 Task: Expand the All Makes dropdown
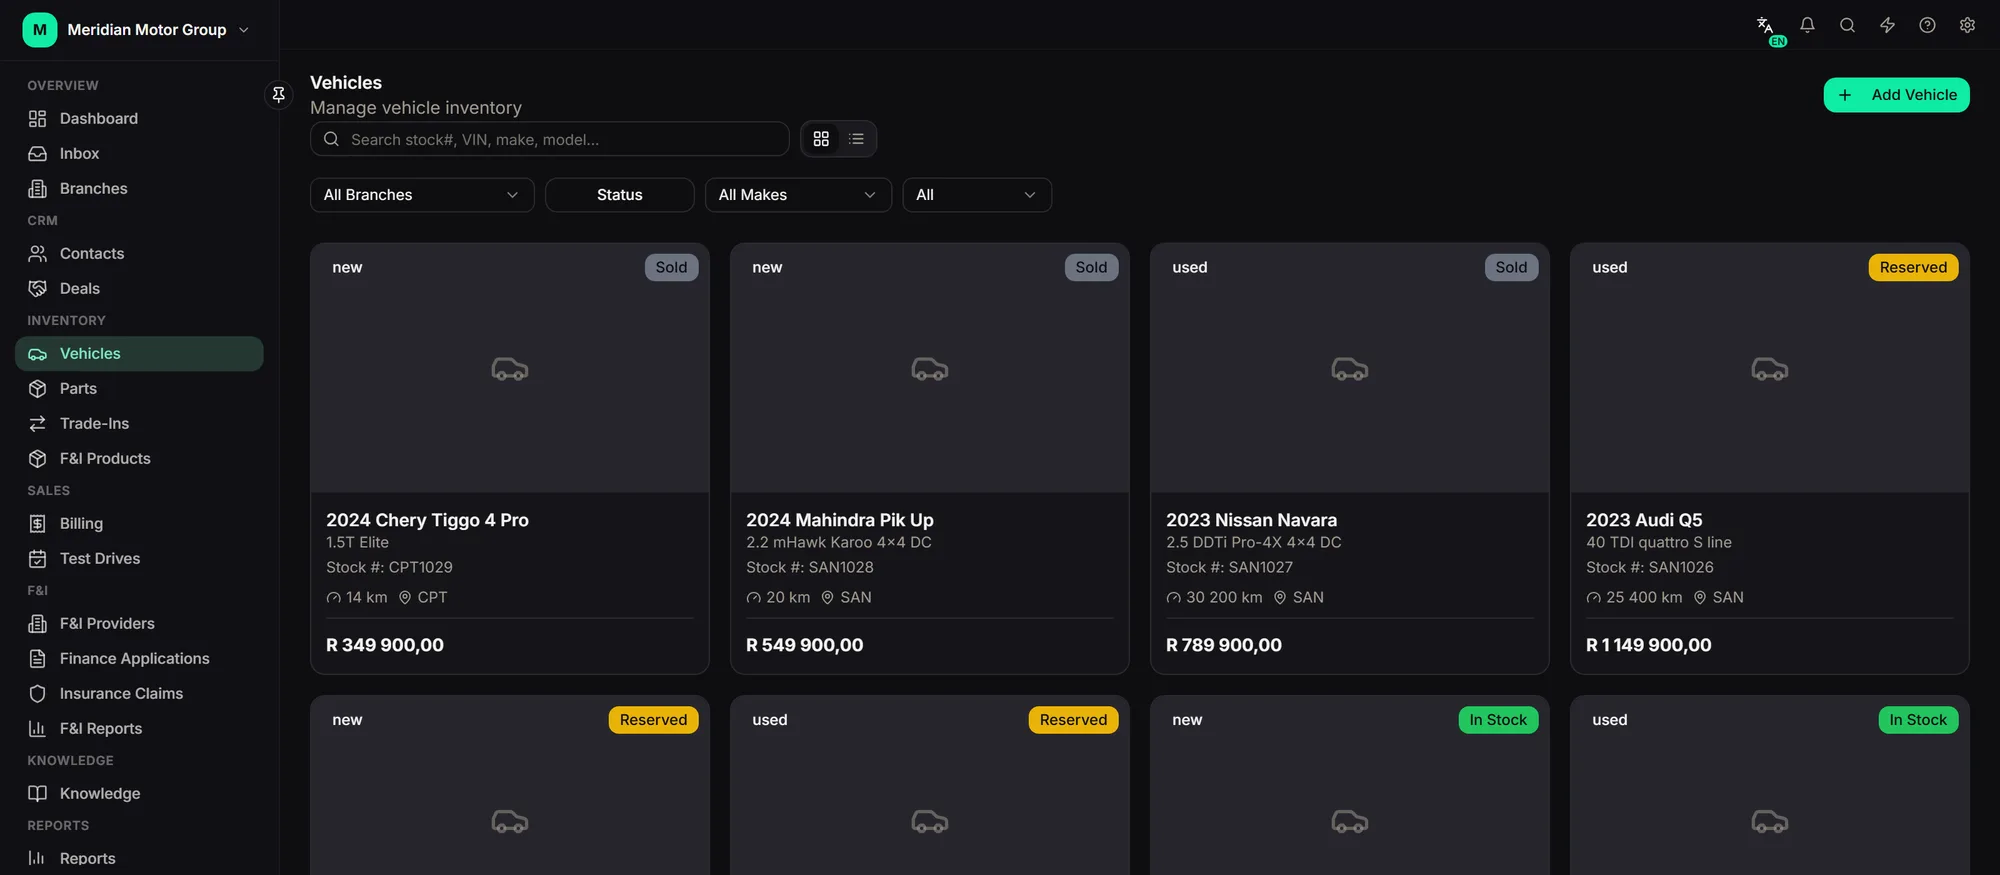(798, 195)
